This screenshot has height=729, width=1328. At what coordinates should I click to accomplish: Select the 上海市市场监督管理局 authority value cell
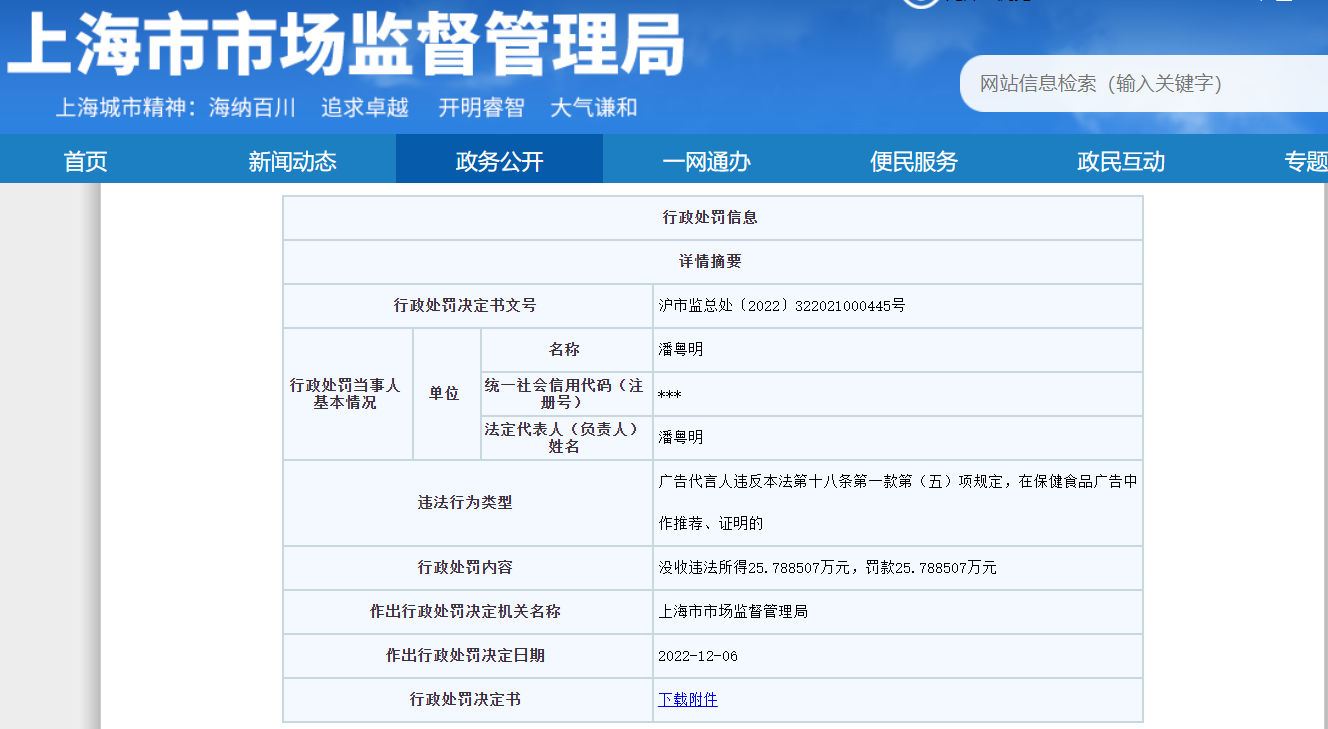click(898, 611)
